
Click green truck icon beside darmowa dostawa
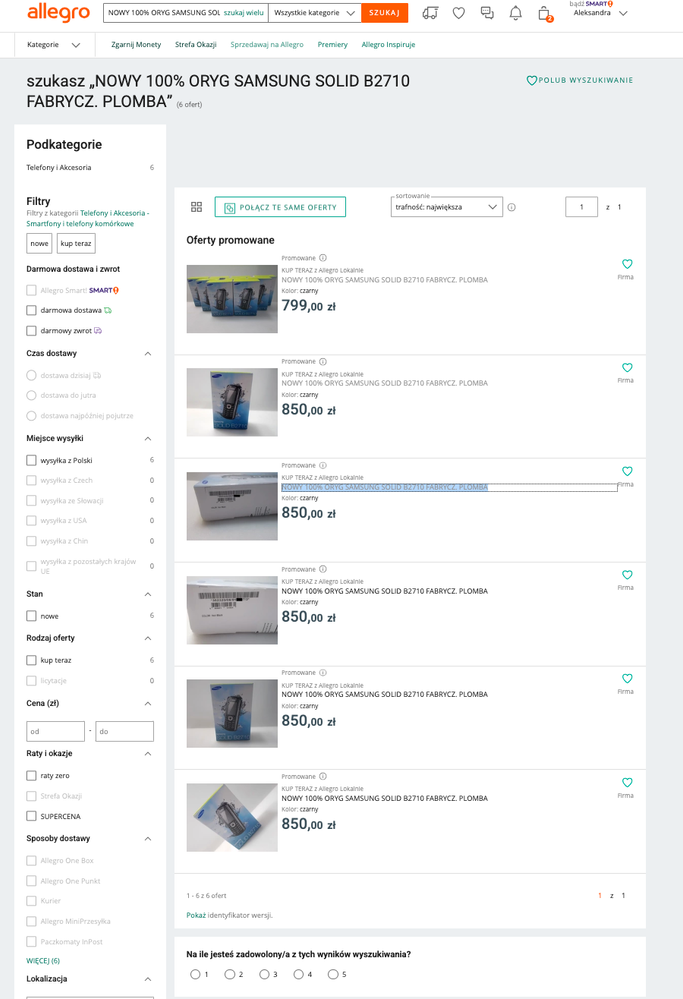pos(108,310)
